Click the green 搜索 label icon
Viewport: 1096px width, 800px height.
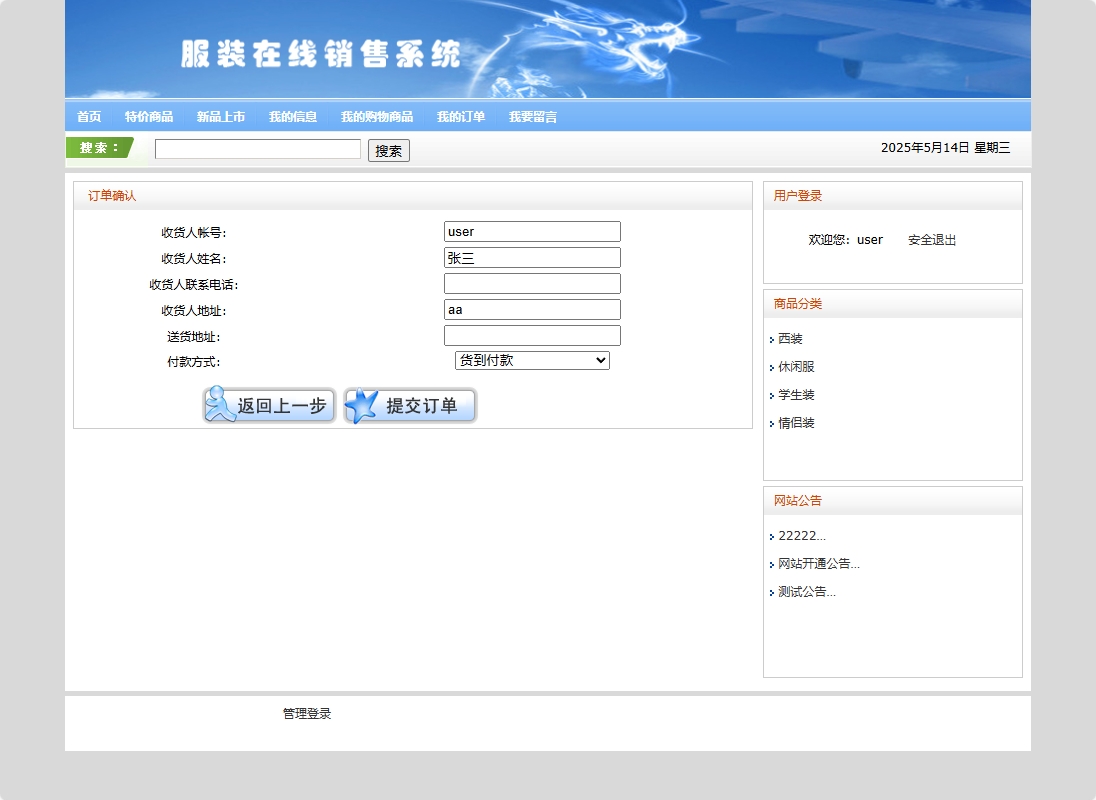(99, 147)
